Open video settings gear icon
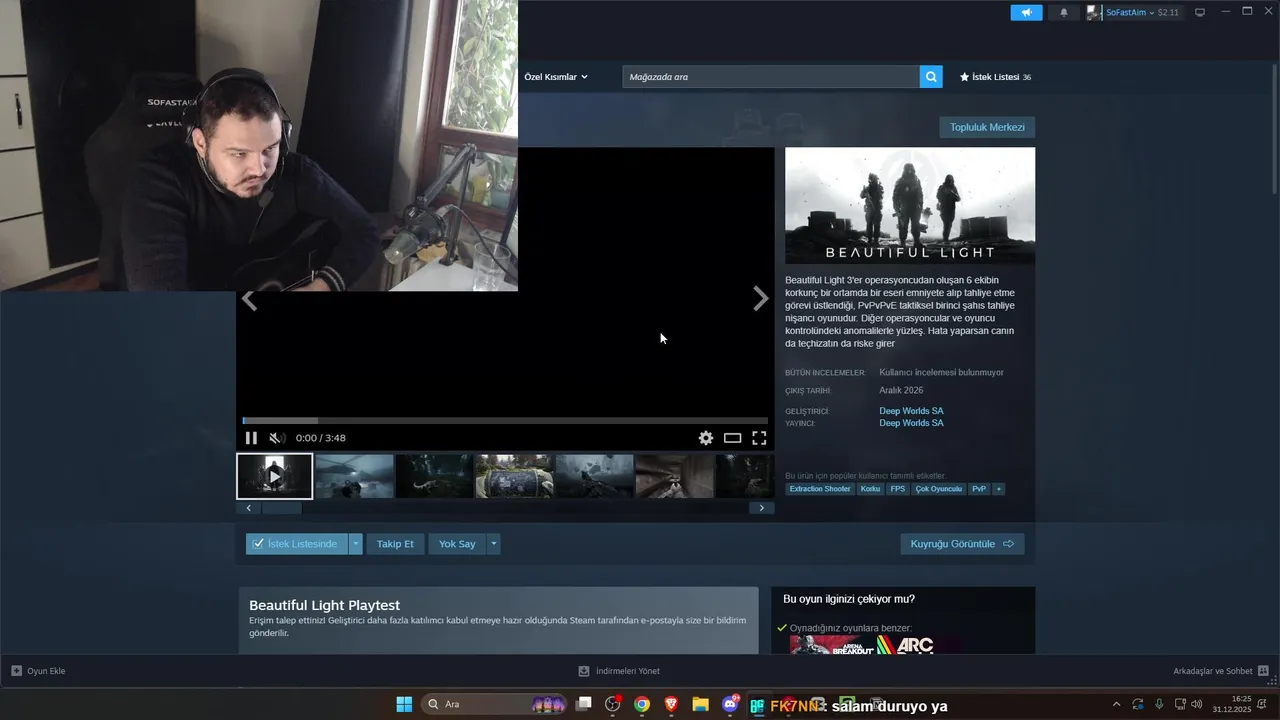 (706, 438)
